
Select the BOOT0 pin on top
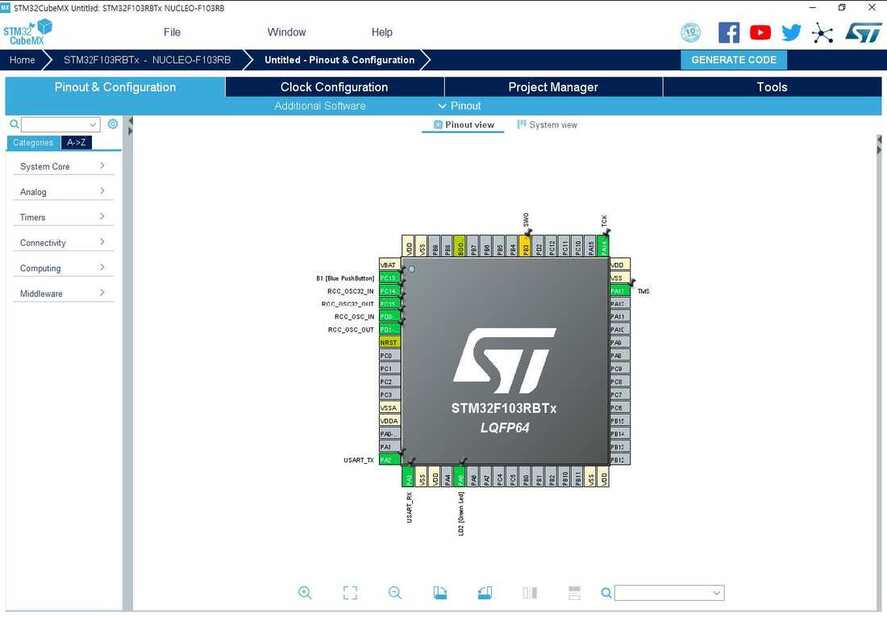point(459,246)
